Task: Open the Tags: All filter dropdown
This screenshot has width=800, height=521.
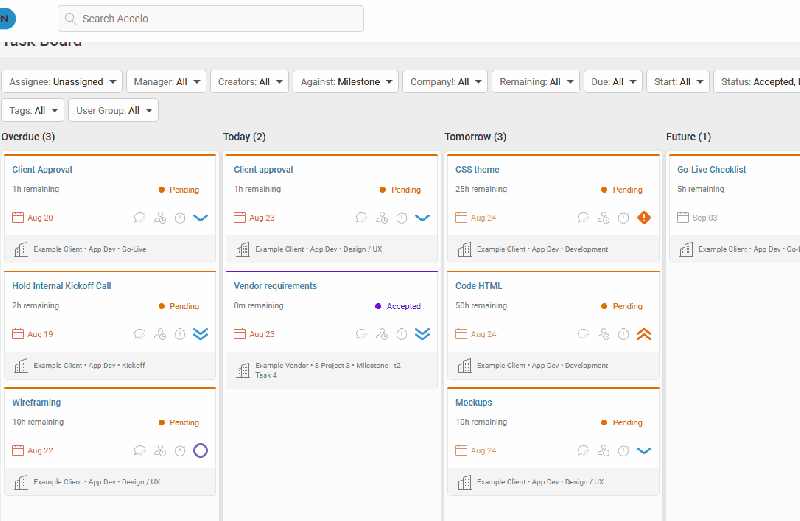Action: pyautogui.click(x=33, y=110)
